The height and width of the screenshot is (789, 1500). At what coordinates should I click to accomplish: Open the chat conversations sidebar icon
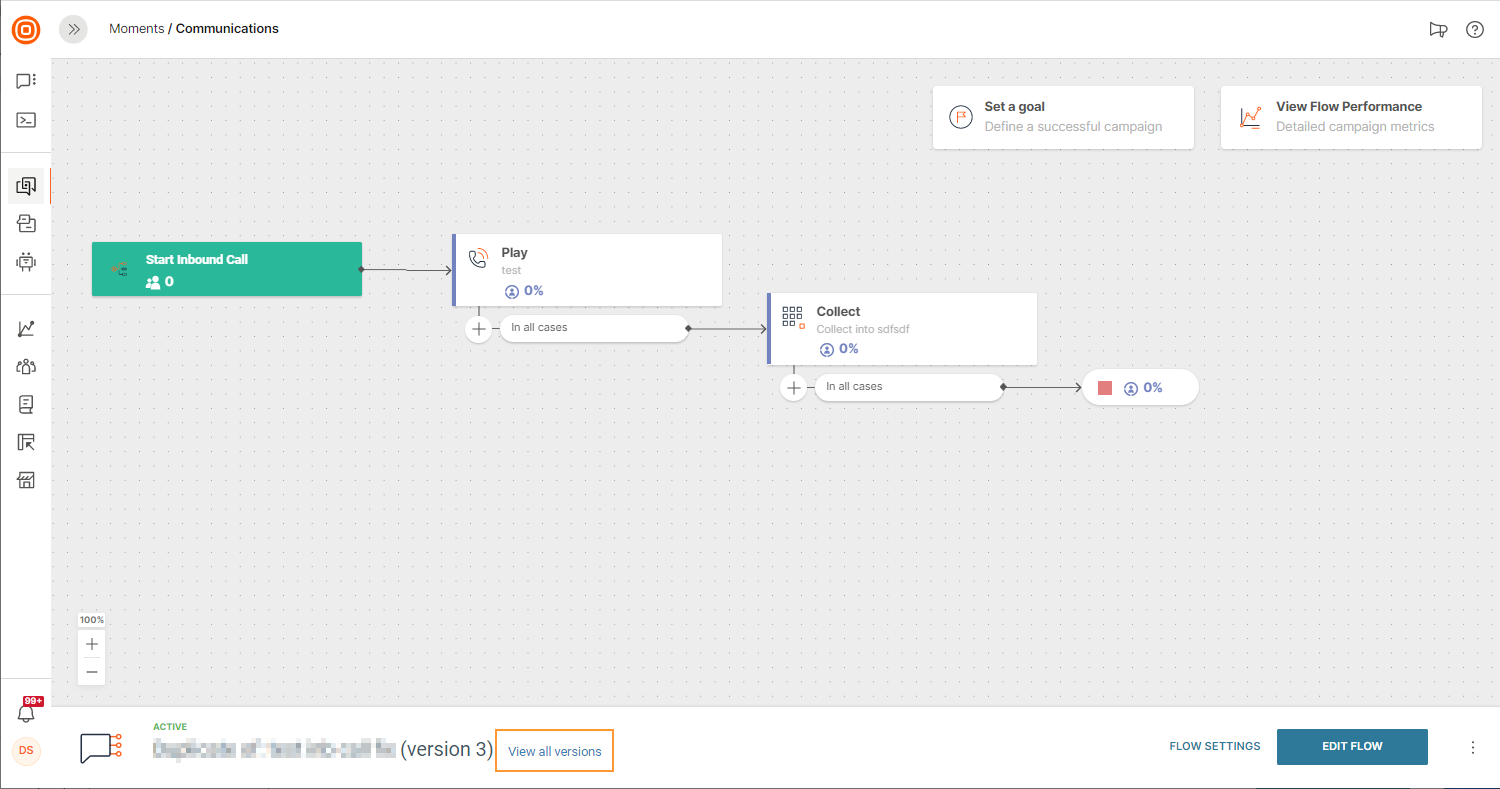click(26, 81)
